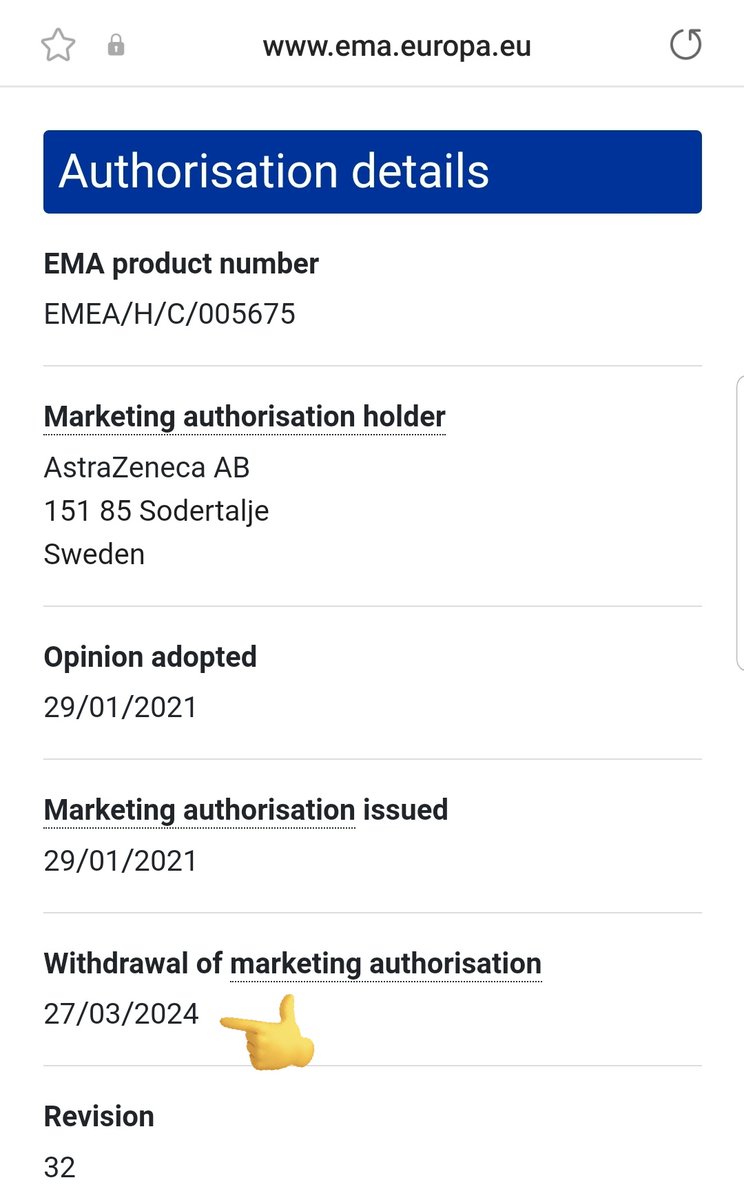Open Marketing authorisation link beside 'issued'

pyautogui.click(x=200, y=809)
